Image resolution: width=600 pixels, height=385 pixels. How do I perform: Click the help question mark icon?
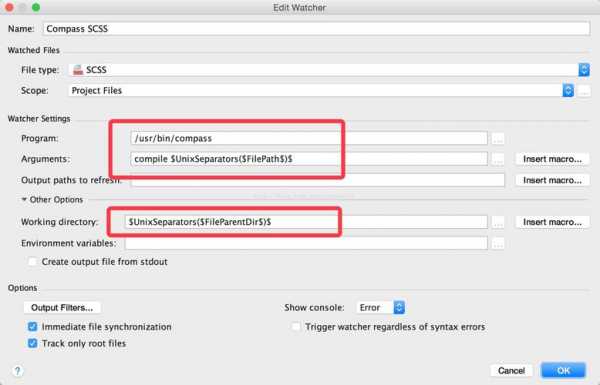coord(17,370)
